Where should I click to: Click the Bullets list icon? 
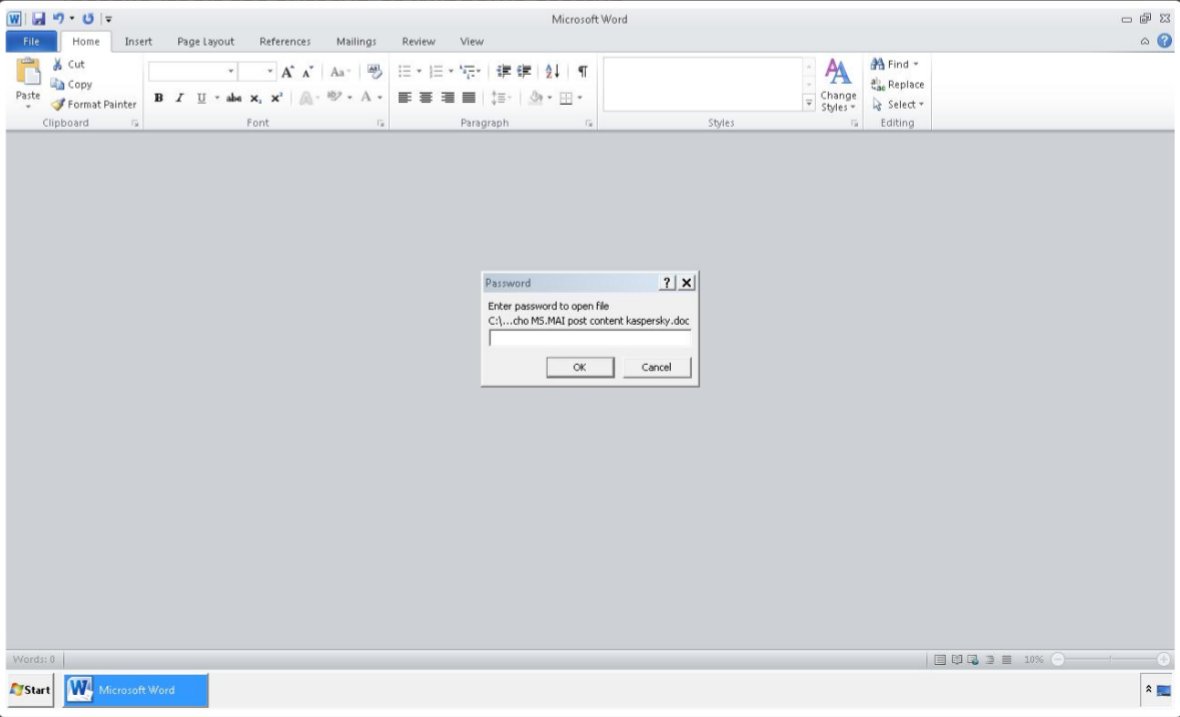405,71
